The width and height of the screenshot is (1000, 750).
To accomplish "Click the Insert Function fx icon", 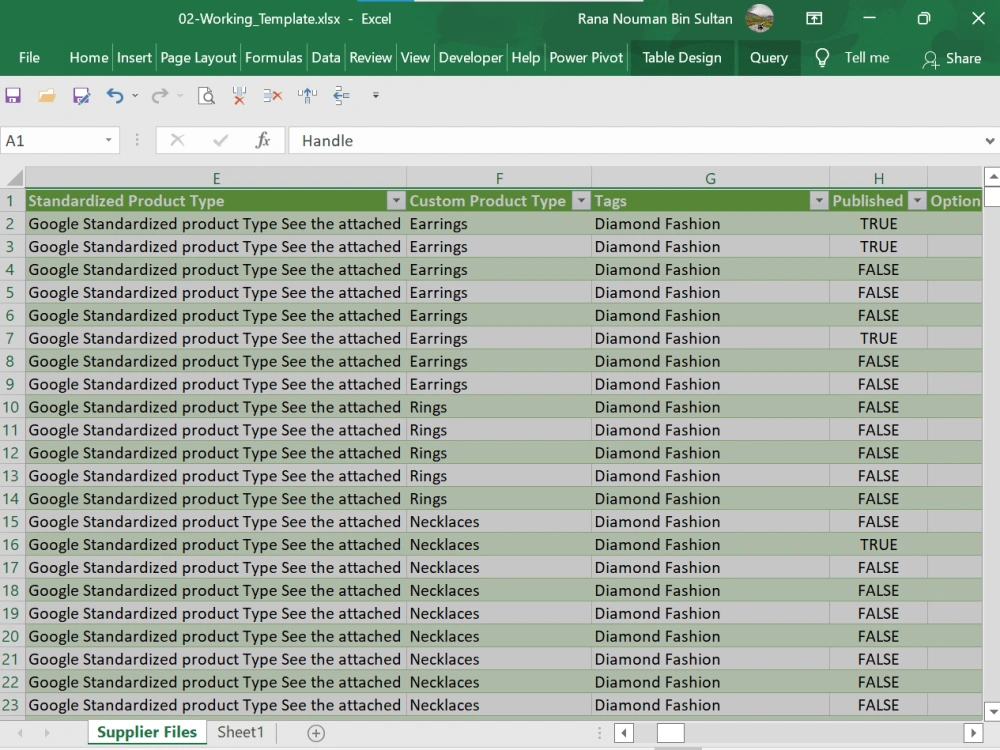I will coord(262,140).
